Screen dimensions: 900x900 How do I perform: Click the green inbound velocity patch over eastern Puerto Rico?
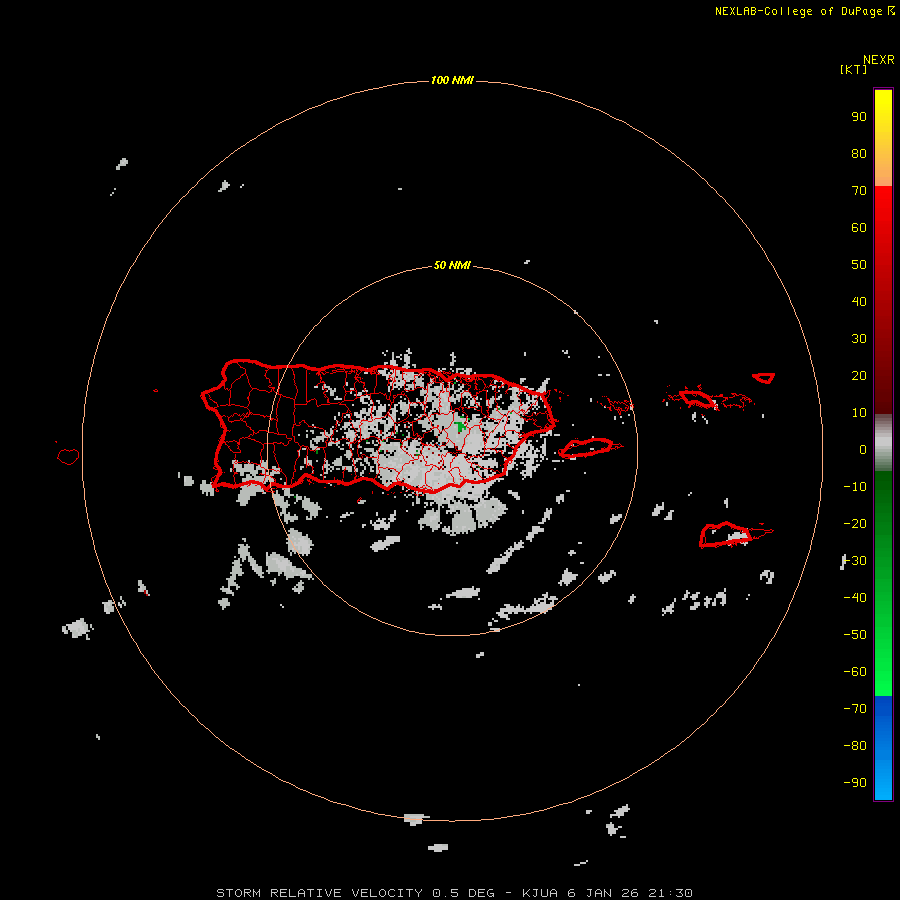click(x=460, y=426)
